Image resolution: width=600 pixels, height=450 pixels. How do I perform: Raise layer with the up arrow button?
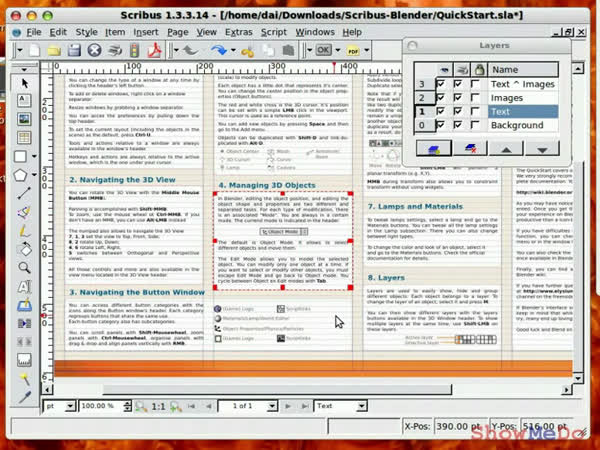coord(506,148)
